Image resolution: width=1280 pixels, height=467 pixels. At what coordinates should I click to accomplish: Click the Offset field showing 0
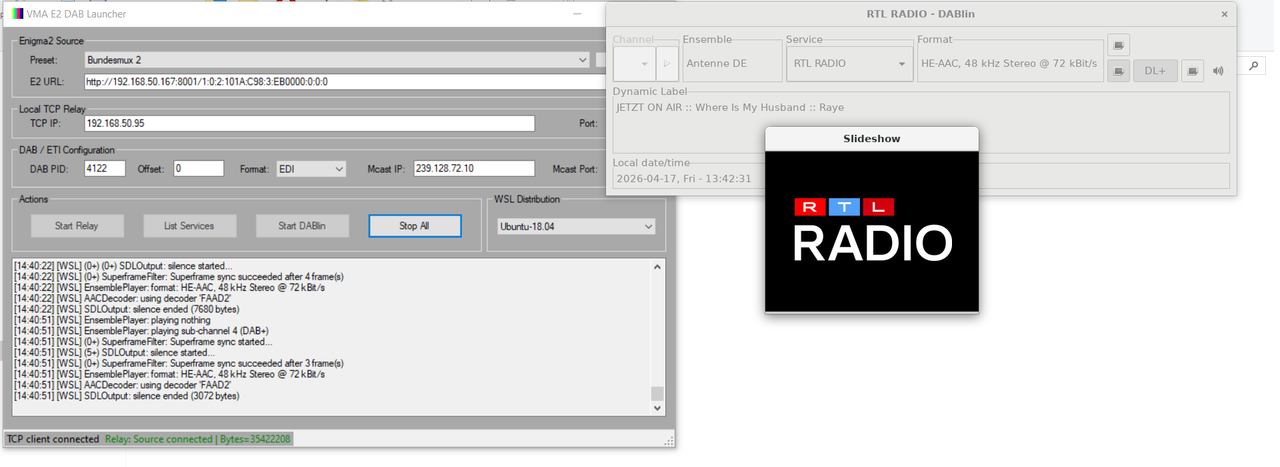(198, 169)
